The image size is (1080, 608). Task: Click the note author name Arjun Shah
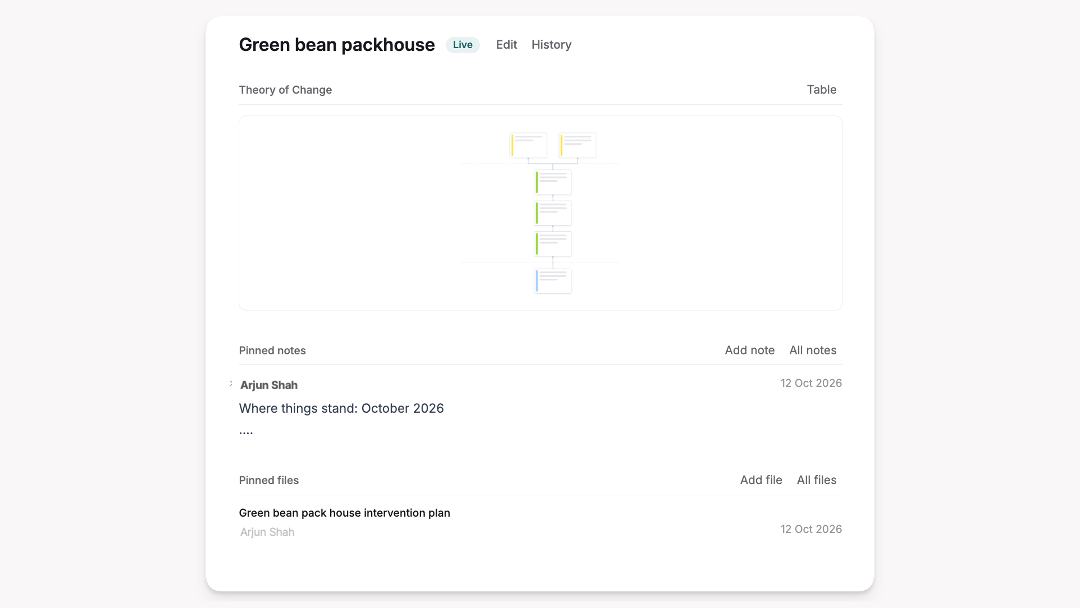pyautogui.click(x=269, y=385)
